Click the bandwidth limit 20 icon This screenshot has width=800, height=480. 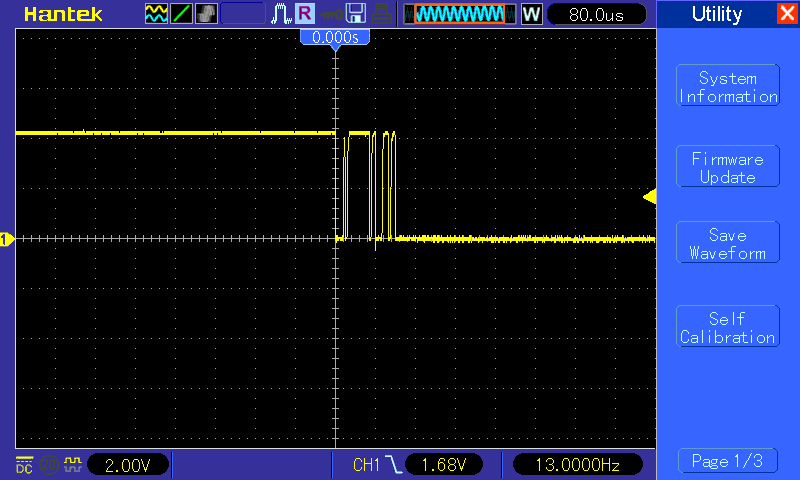[x=48, y=465]
